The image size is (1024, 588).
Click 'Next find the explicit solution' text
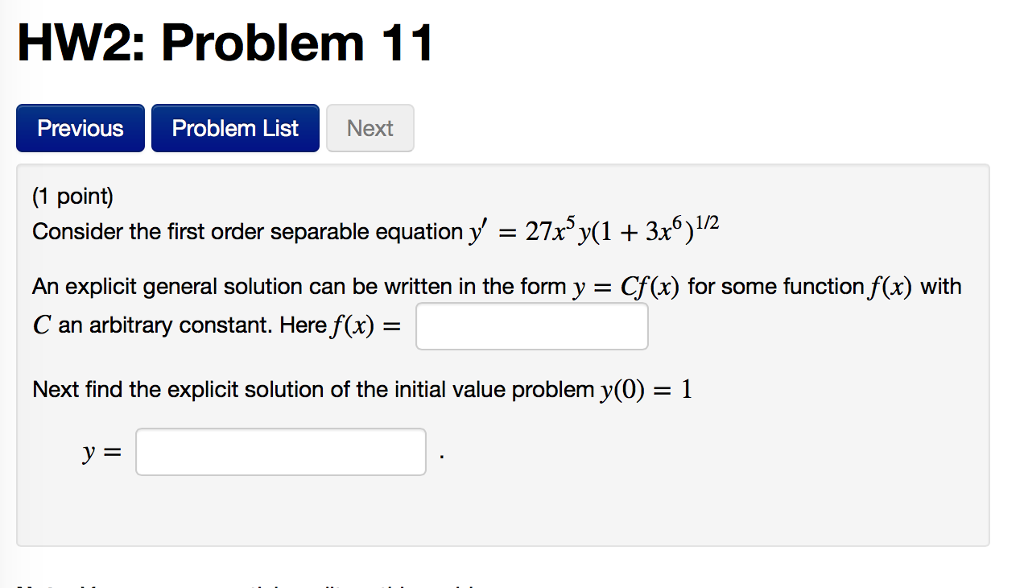180,389
